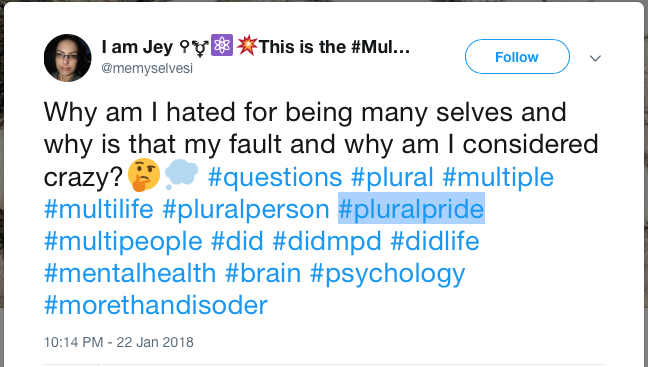Click the thinking face emoji
Image resolution: width=648 pixels, height=367 pixels.
(144, 174)
